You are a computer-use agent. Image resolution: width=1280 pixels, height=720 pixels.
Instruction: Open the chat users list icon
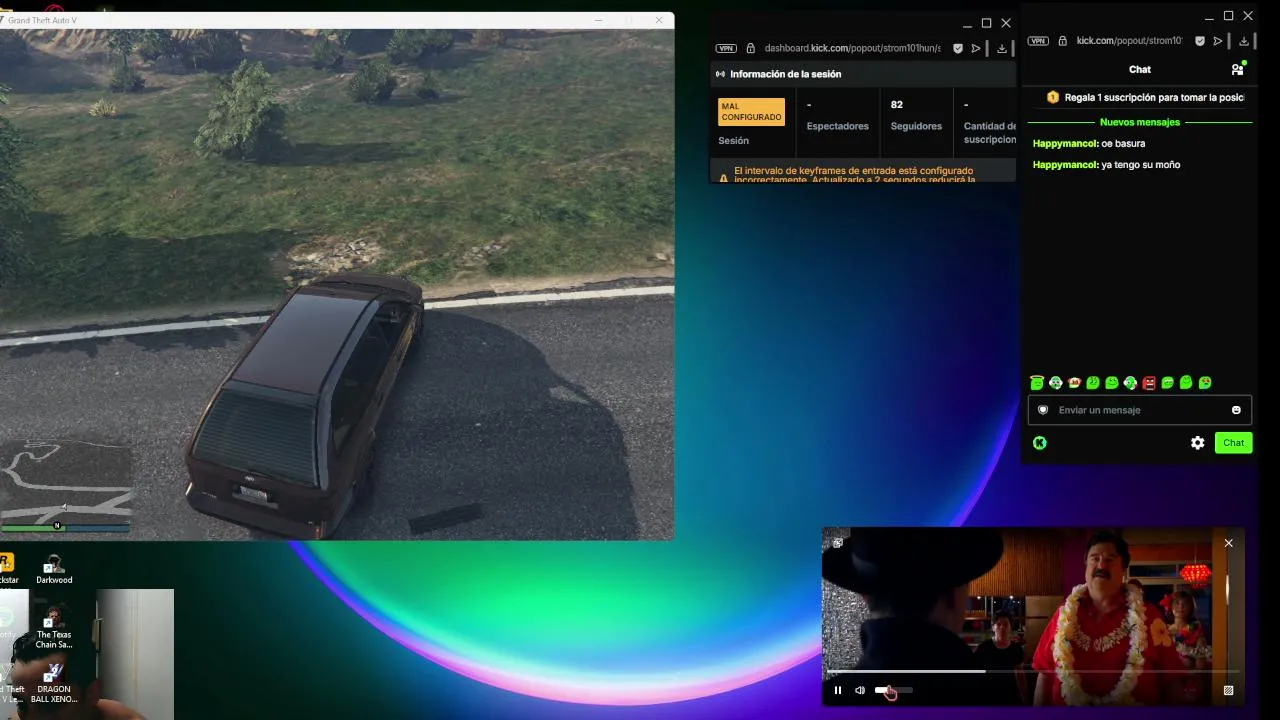tap(1237, 69)
